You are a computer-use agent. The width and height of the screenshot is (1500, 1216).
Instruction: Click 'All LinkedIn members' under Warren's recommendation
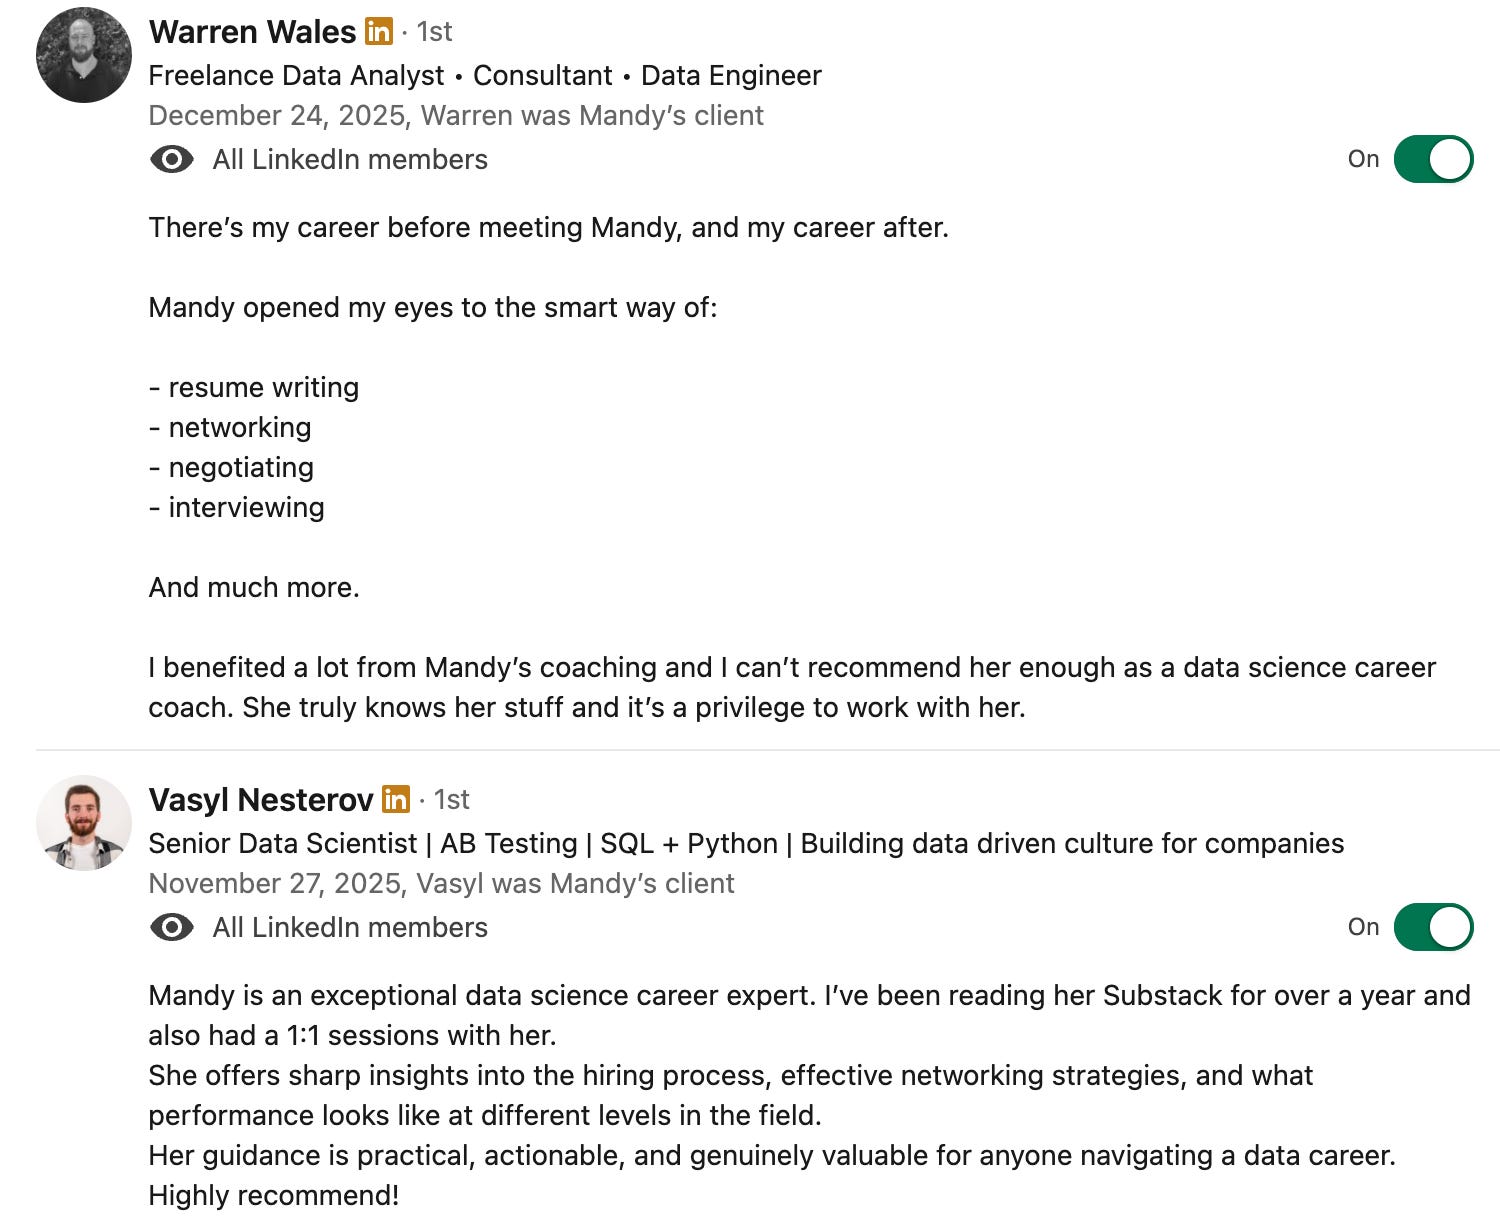(x=350, y=159)
